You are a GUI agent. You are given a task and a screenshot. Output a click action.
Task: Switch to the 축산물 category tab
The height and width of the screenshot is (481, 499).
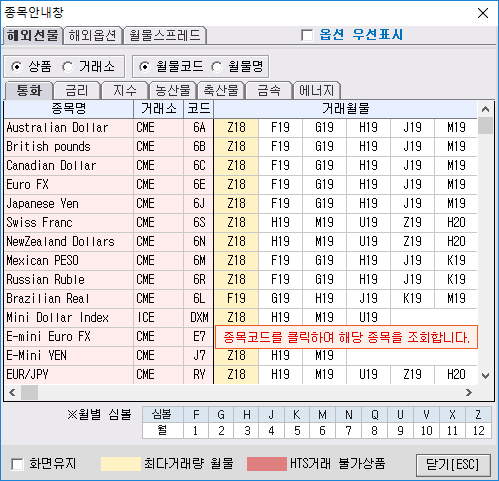[221, 90]
